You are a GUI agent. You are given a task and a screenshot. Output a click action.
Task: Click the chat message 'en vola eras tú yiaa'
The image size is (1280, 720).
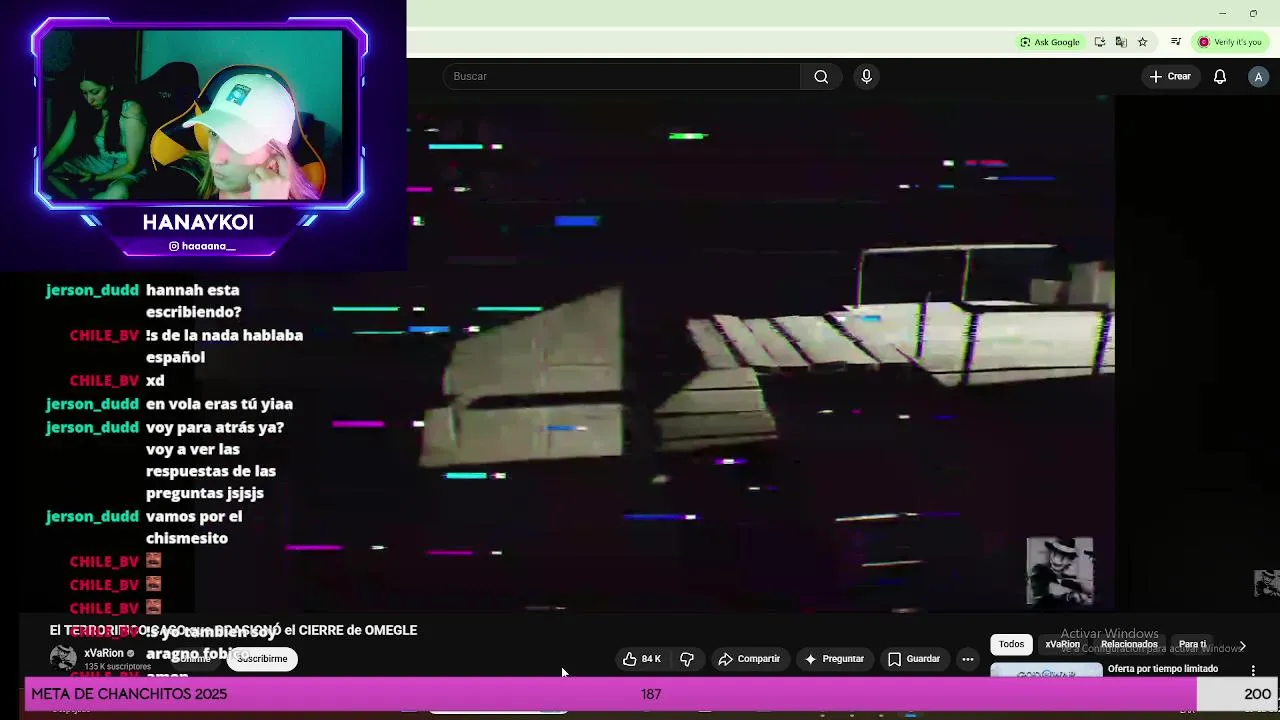(219, 404)
